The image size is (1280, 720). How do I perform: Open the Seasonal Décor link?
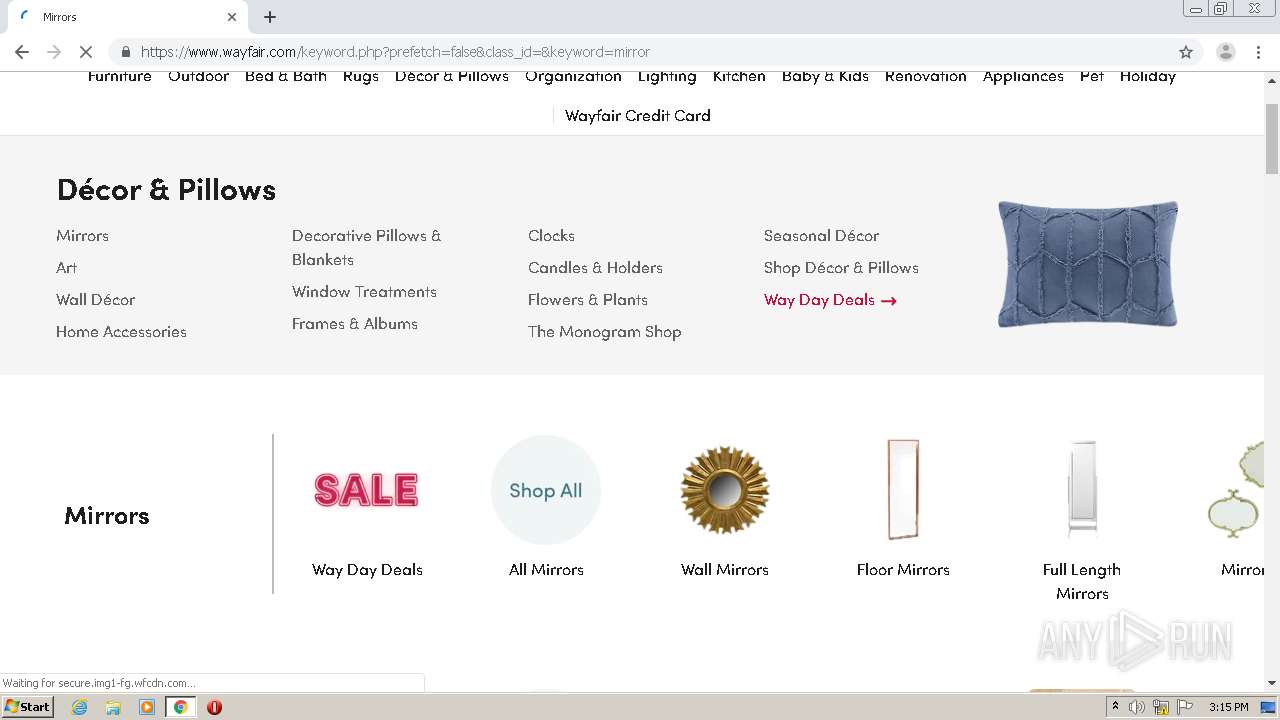point(821,236)
